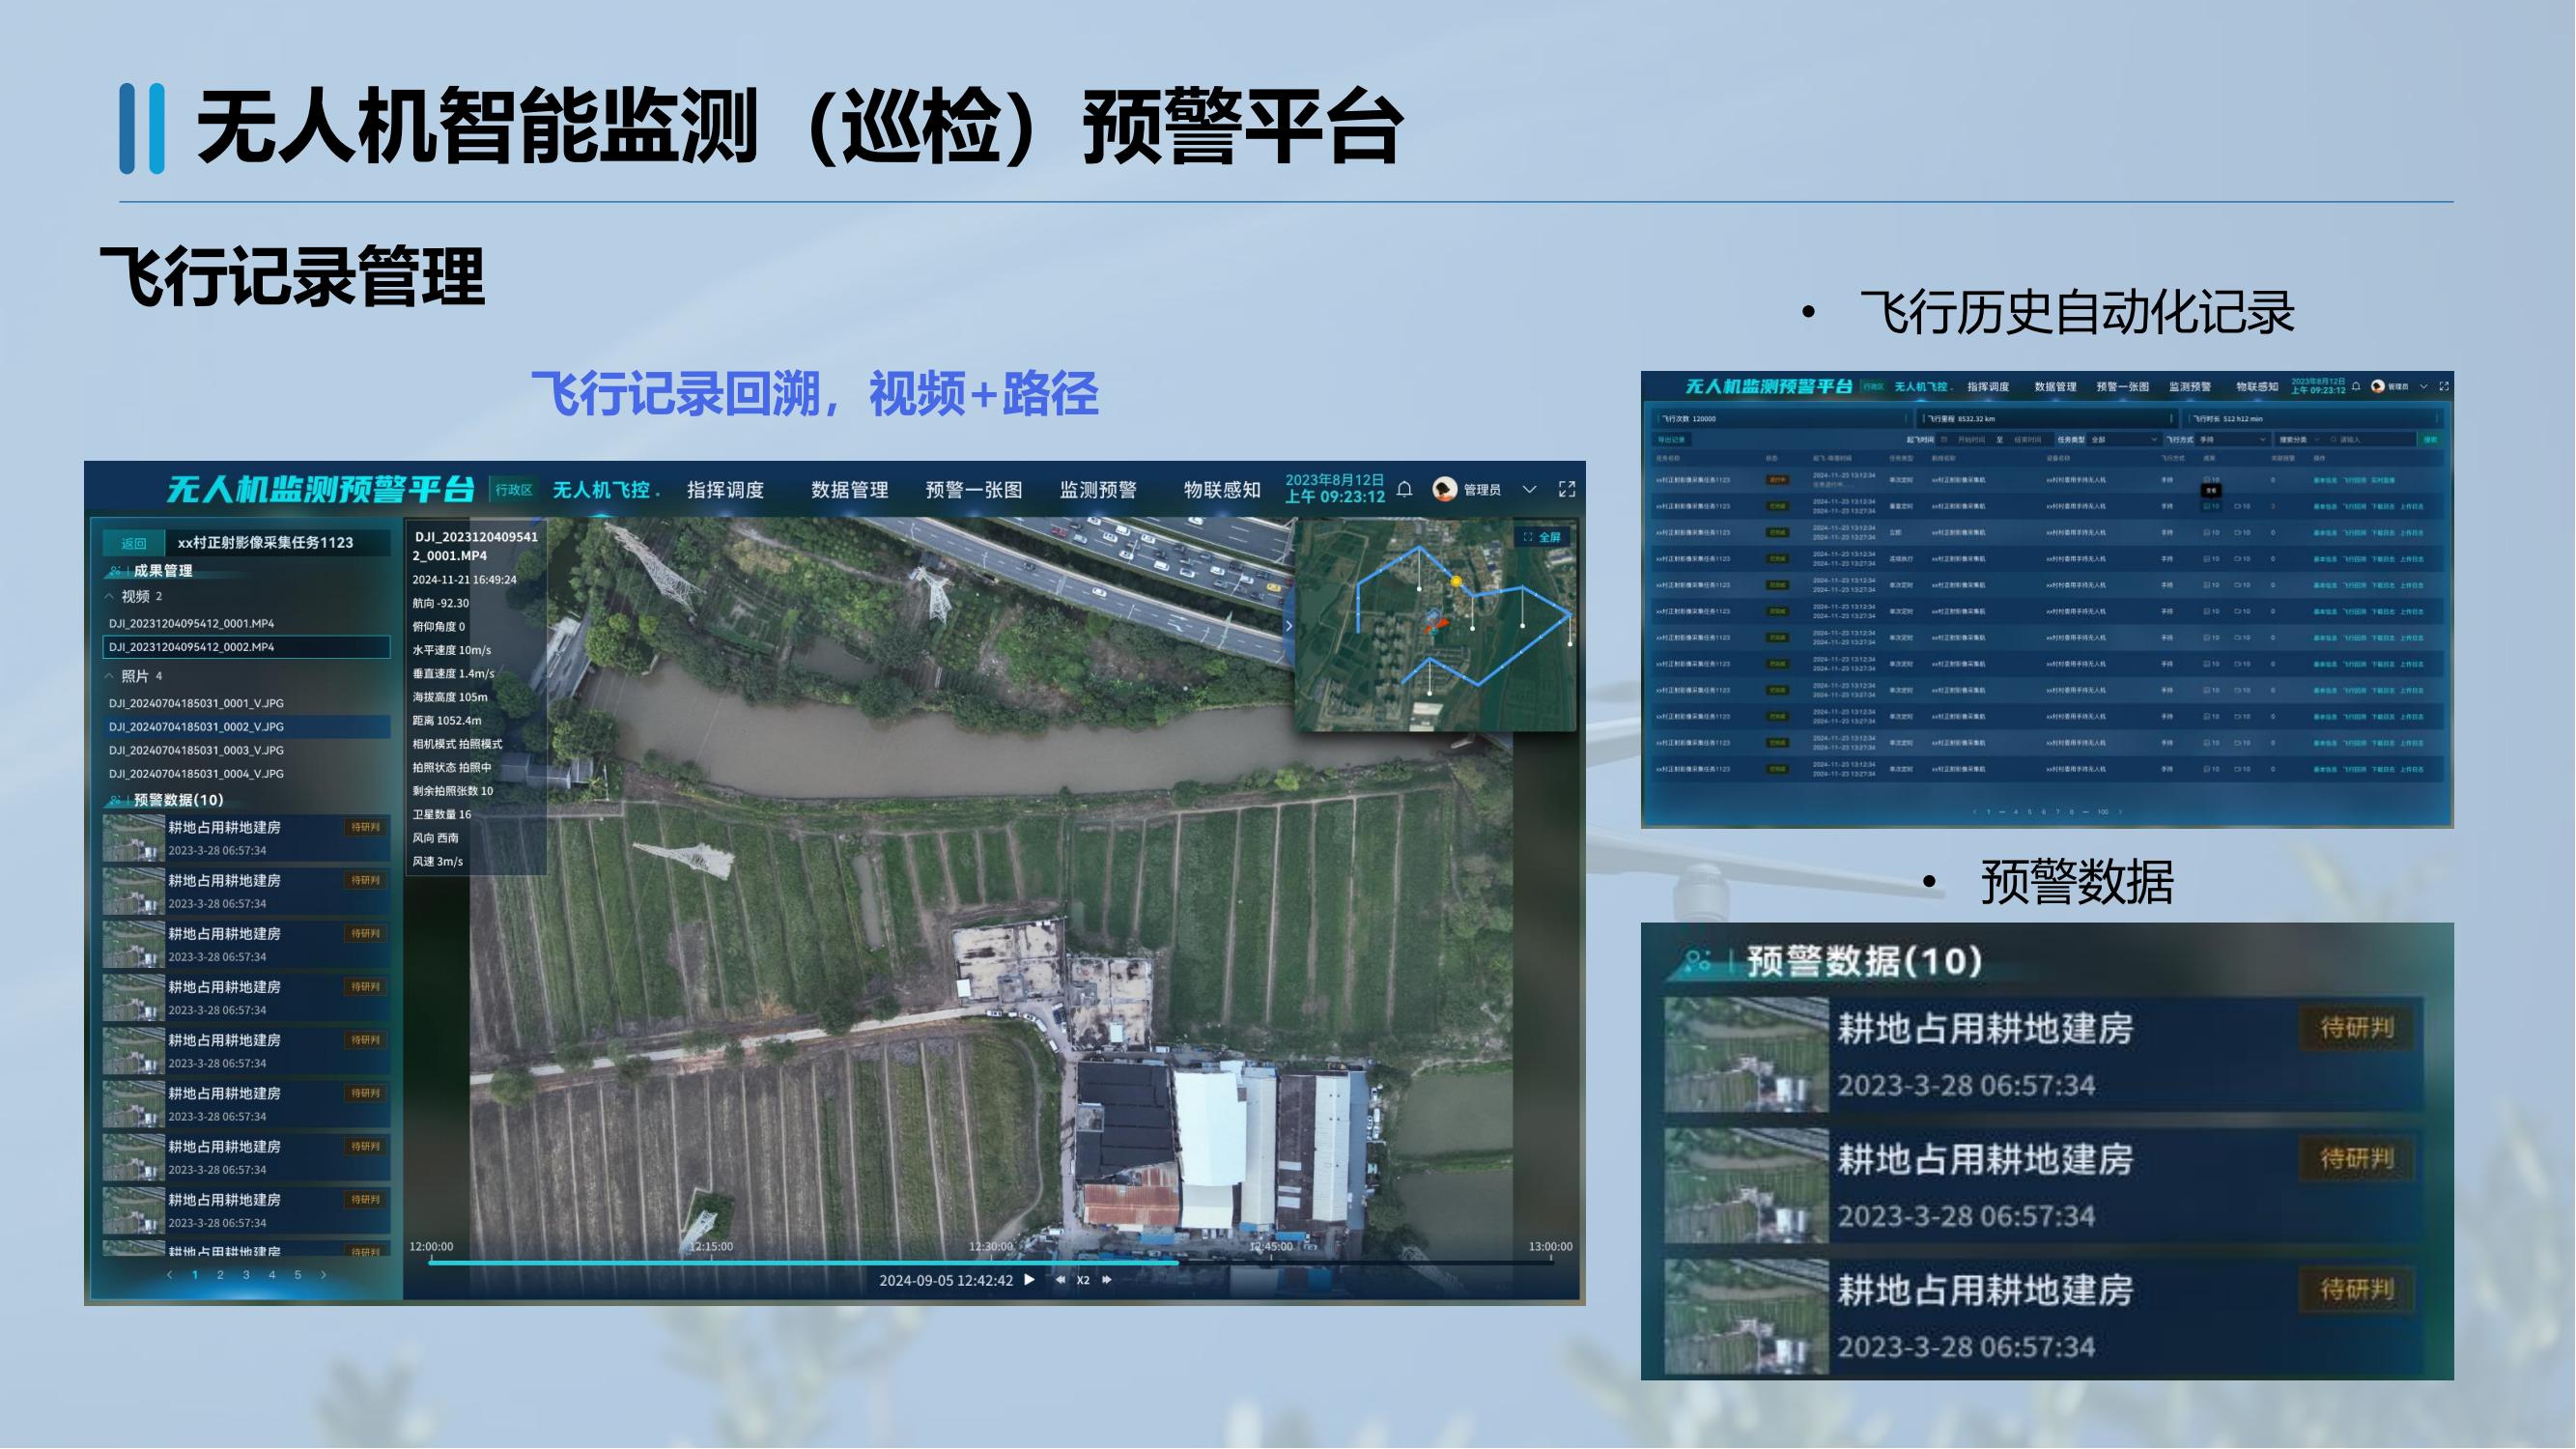Collapse the 照片 file group
Screen dimensions: 2576x1449
point(109,676)
